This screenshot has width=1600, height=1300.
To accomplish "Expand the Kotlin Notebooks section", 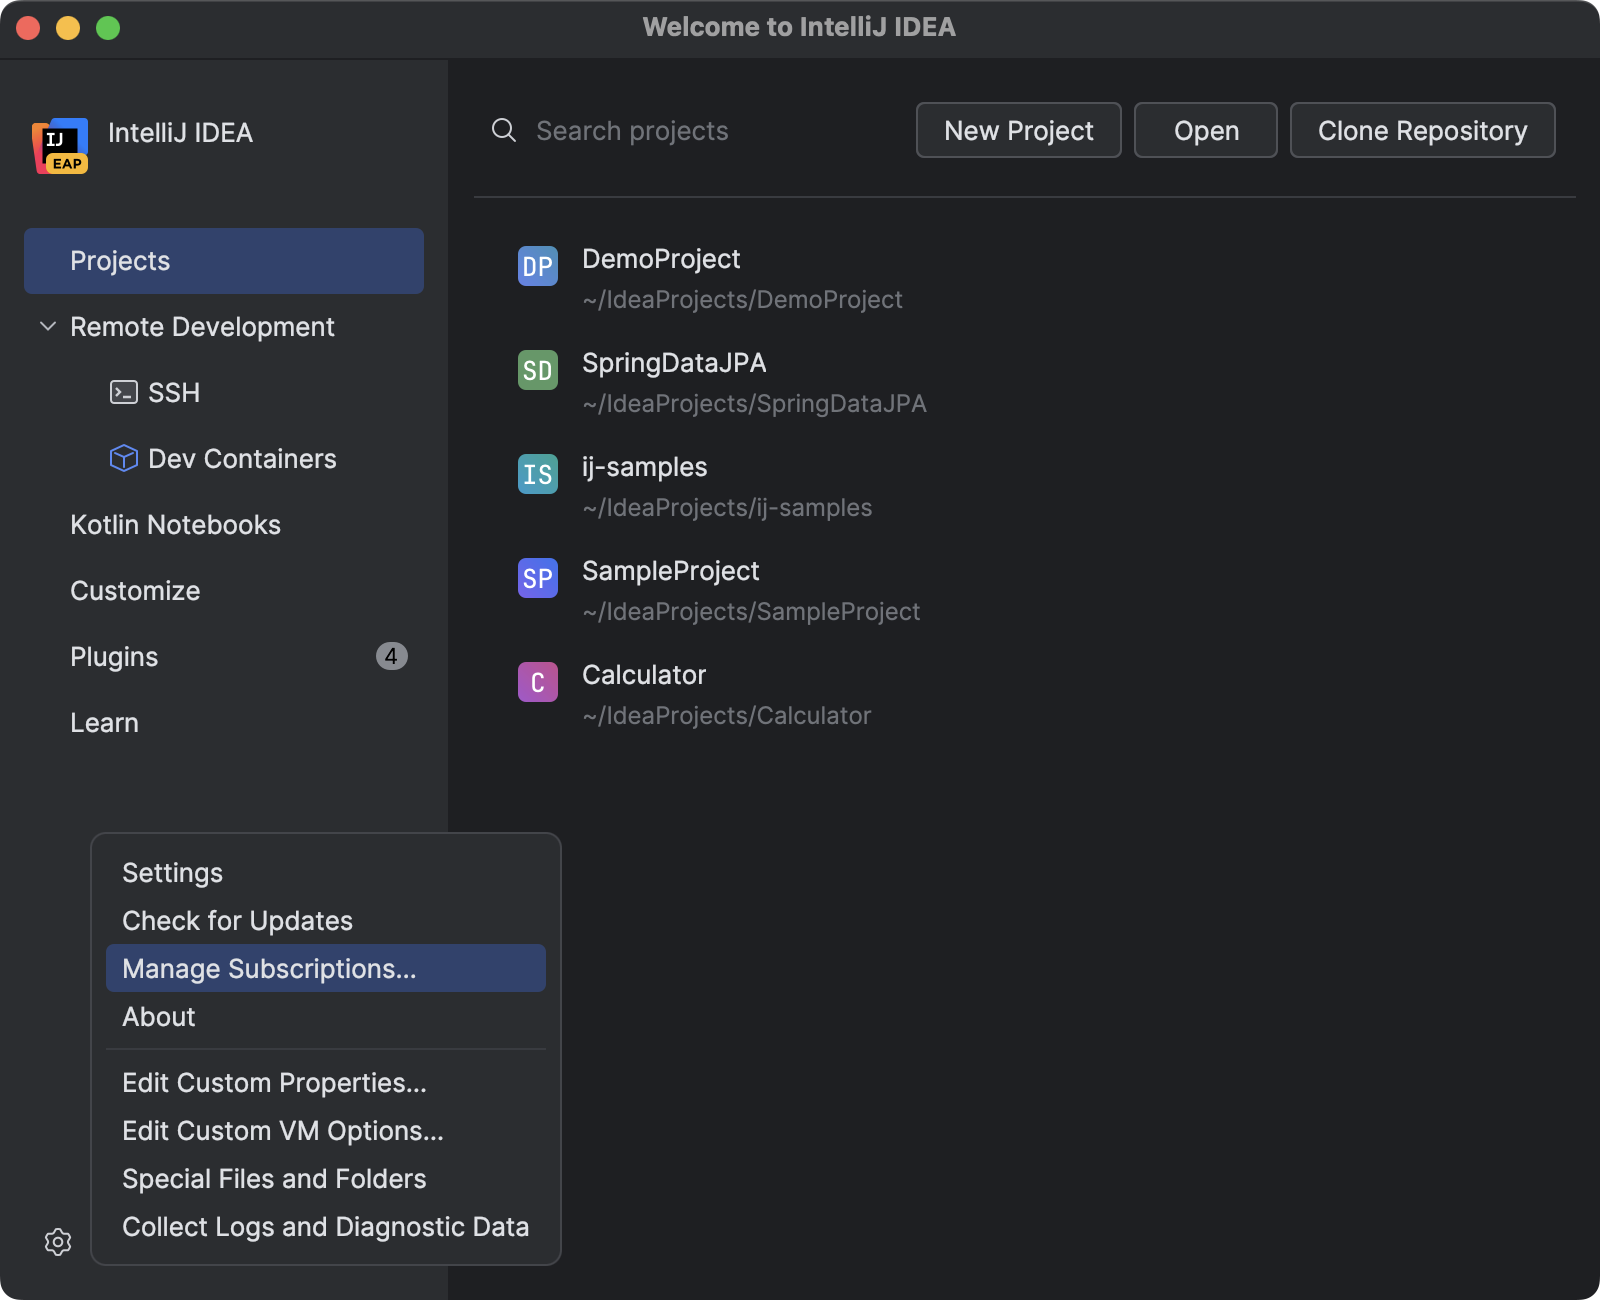I will [x=176, y=524].
